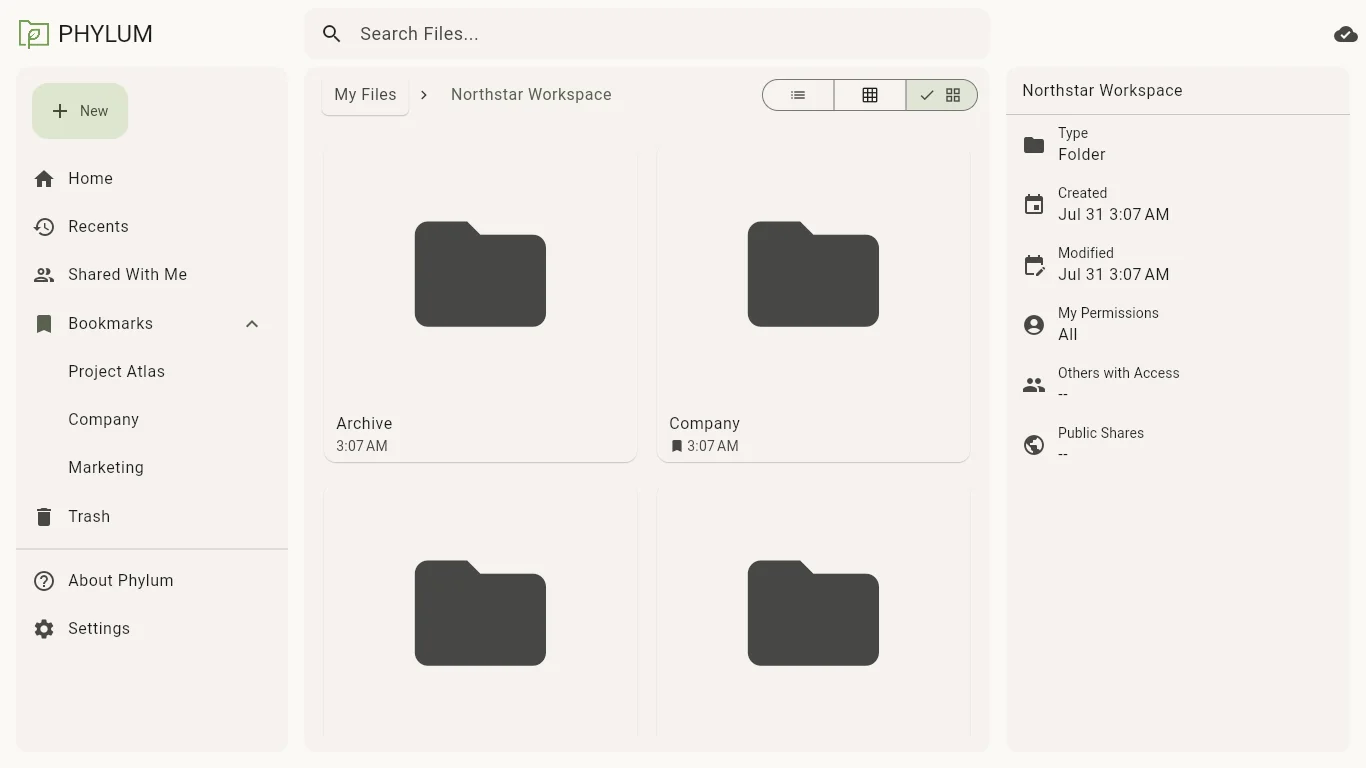Click the Created calendar icon
The height and width of the screenshot is (768, 1366).
pos(1034,204)
